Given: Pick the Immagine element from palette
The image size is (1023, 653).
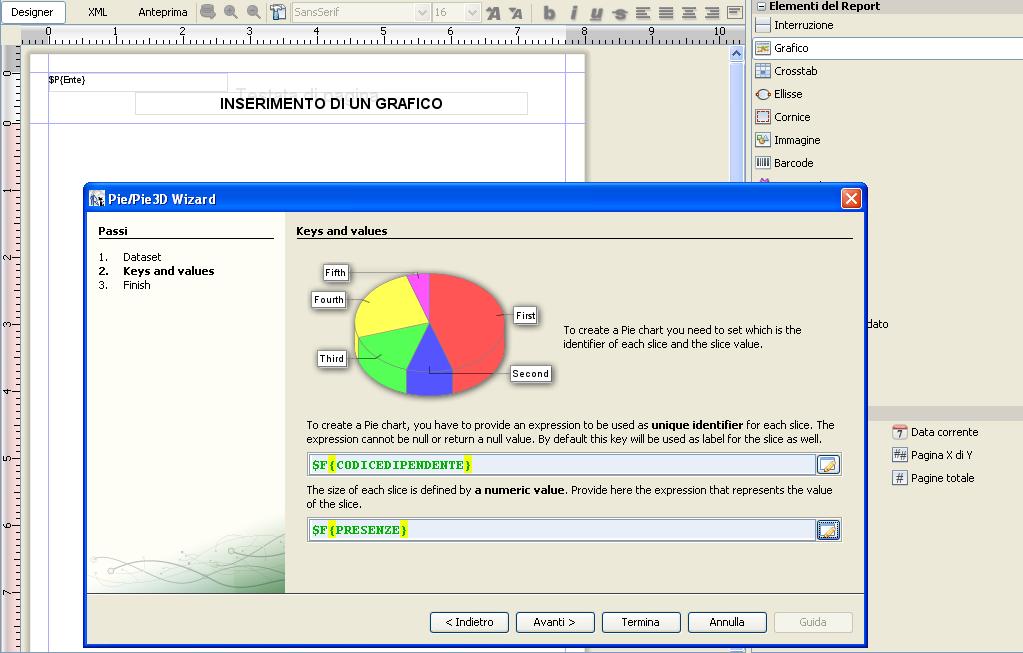Looking at the screenshot, I should click(796, 140).
